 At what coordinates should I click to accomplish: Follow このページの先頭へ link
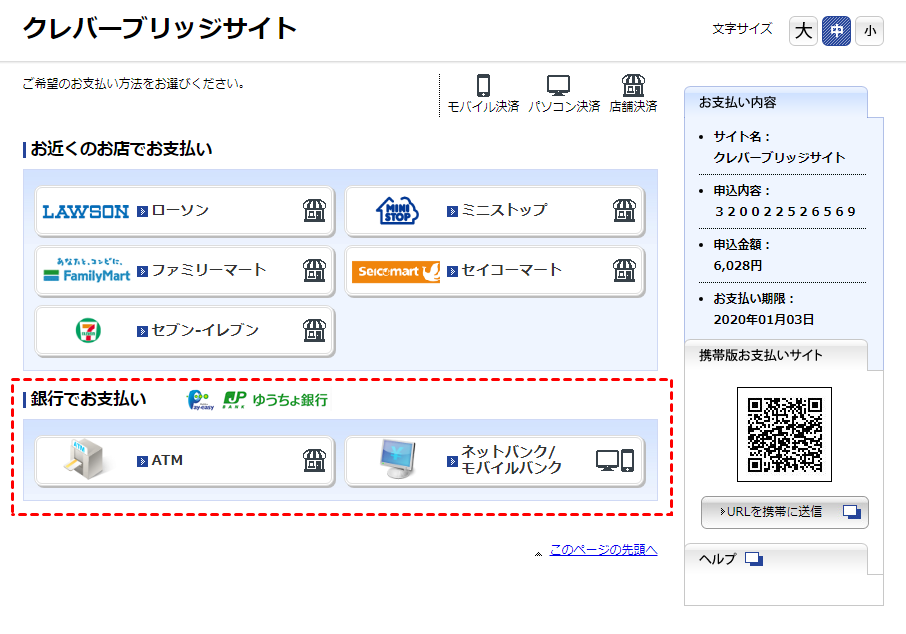click(x=603, y=550)
